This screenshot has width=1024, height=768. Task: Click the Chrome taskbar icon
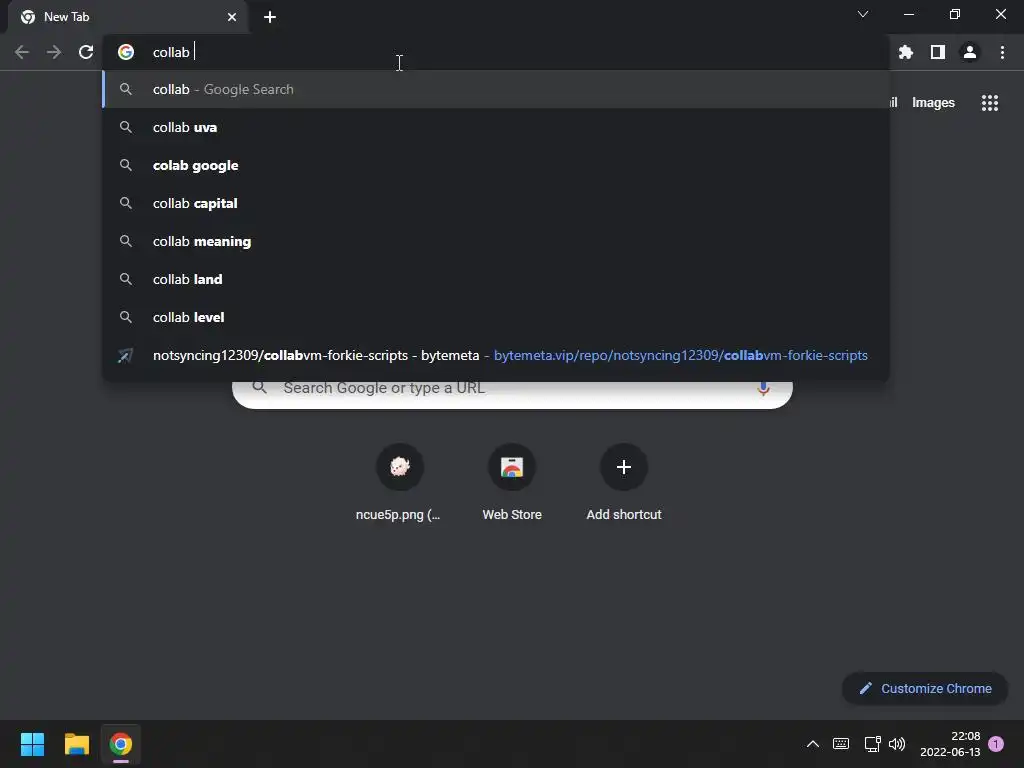(x=121, y=744)
